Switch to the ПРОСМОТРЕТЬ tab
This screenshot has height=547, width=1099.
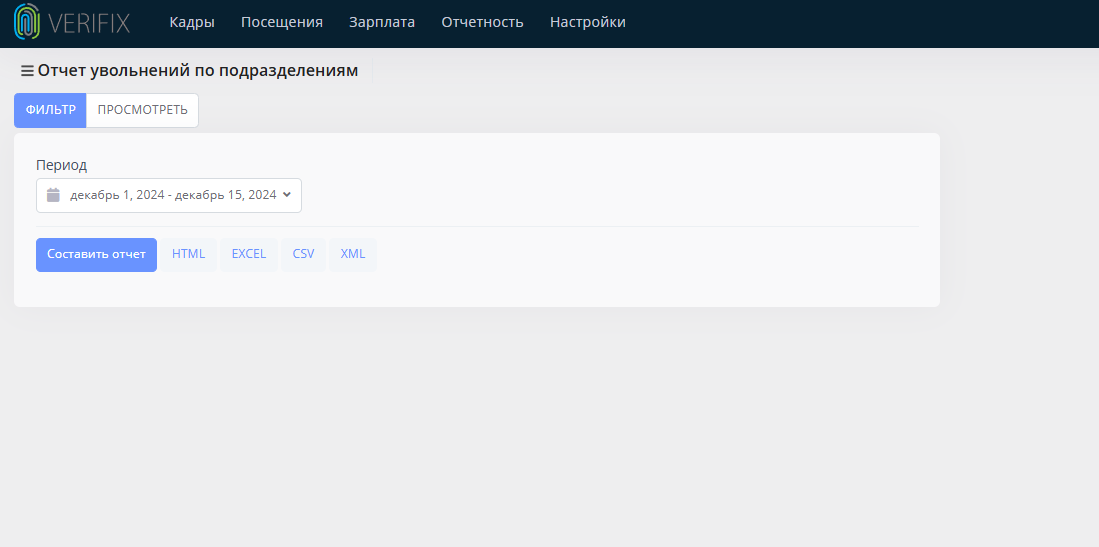click(142, 110)
